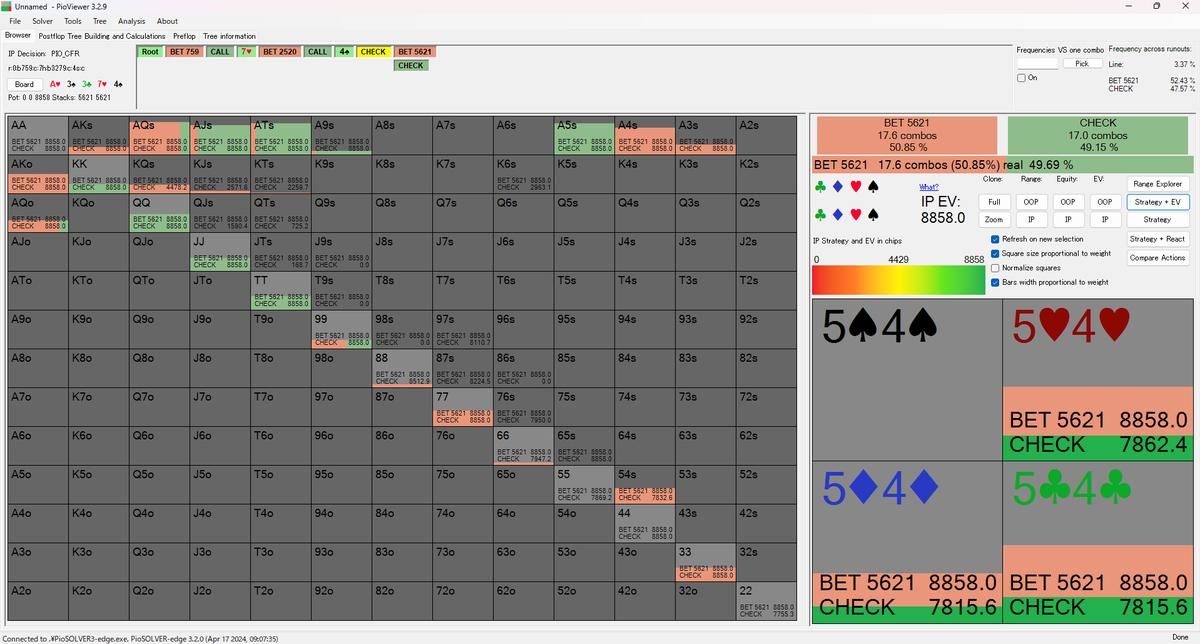Image resolution: width=1200 pixels, height=644 pixels.
Task: Select the 22 hand cell in grid
Action: (766, 600)
